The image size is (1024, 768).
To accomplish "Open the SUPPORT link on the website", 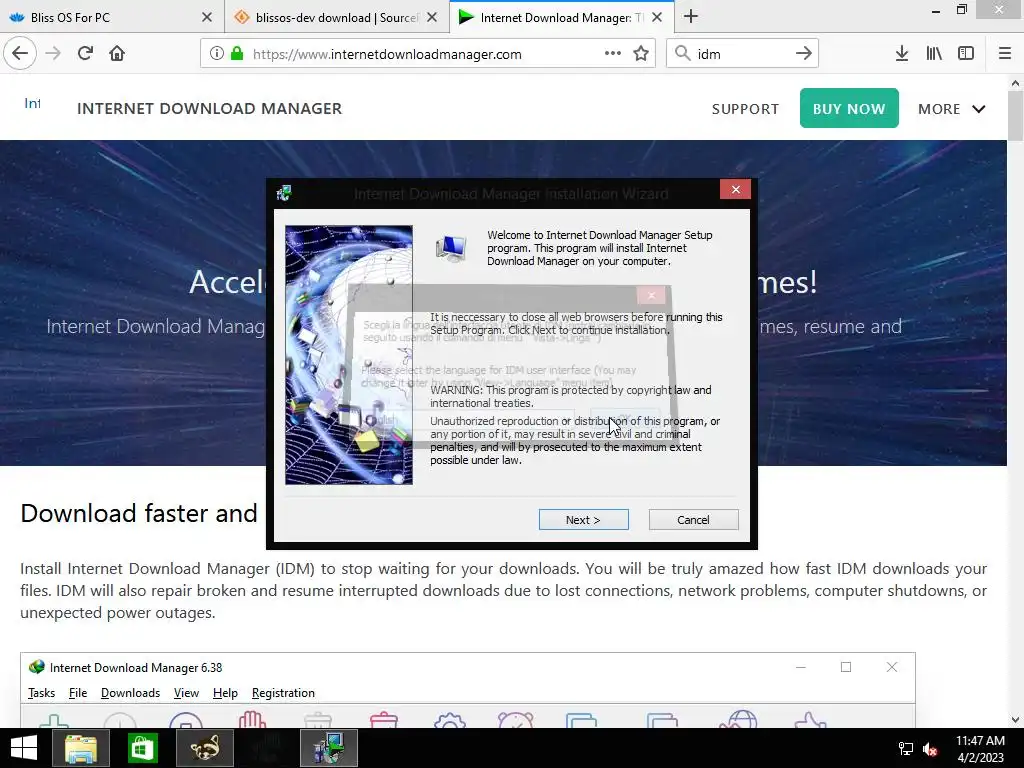I will 745,109.
